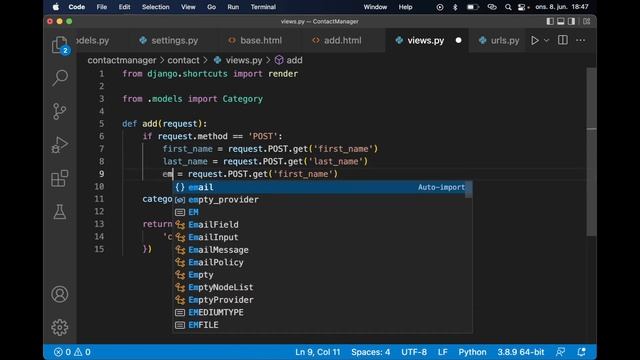640x360 pixels.
Task: Select EM constant suggestion
Action: [322, 212]
